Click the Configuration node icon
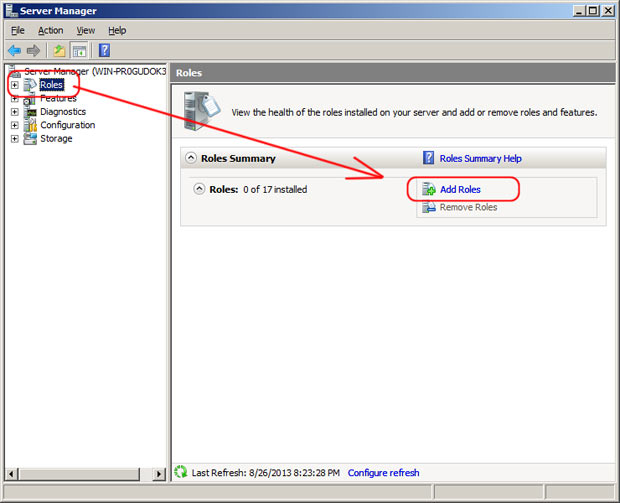620x503 pixels. (30, 125)
